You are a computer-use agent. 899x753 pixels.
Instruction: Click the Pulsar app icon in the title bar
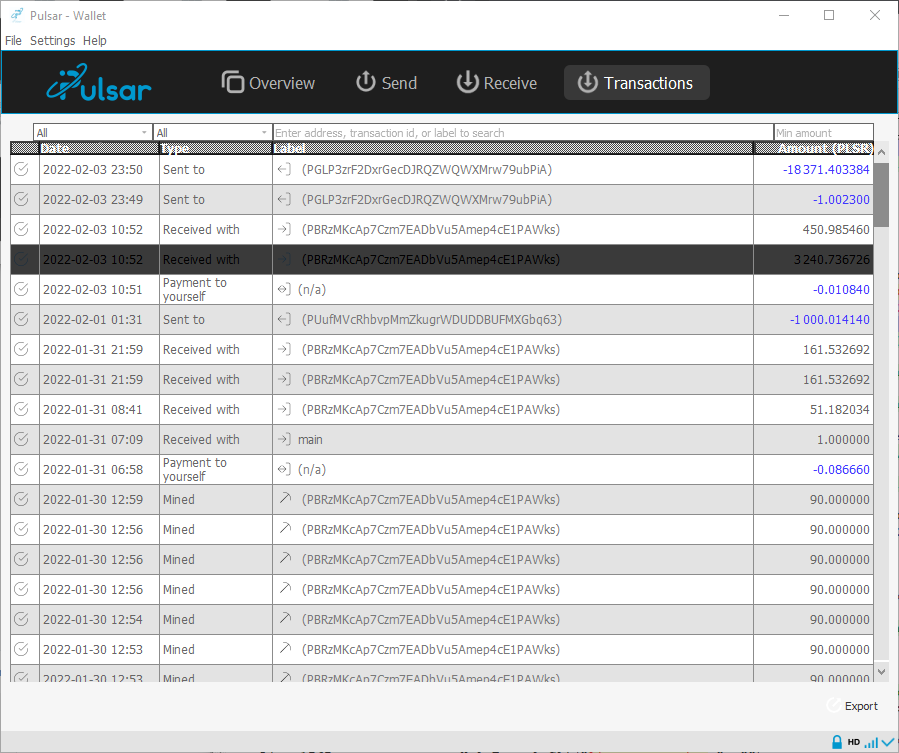pyautogui.click(x=17, y=15)
